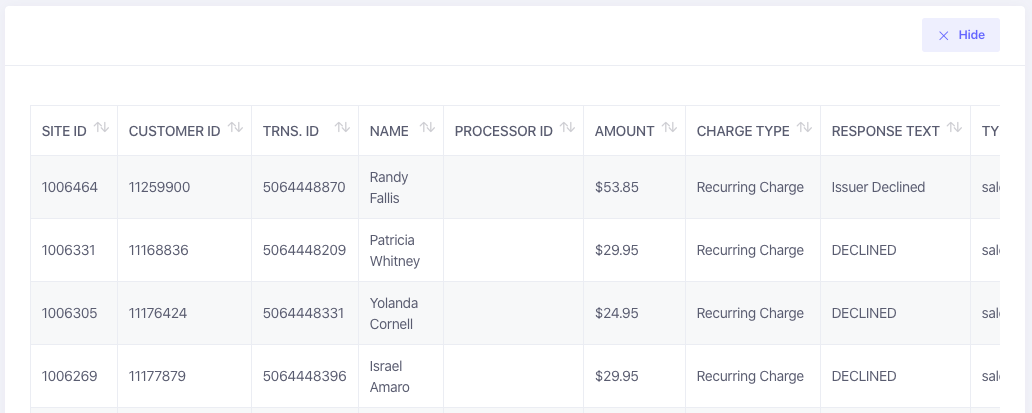Image resolution: width=1032 pixels, height=413 pixels.
Task: Click DECLINED in Patricia Whitney row
Action: (864, 251)
